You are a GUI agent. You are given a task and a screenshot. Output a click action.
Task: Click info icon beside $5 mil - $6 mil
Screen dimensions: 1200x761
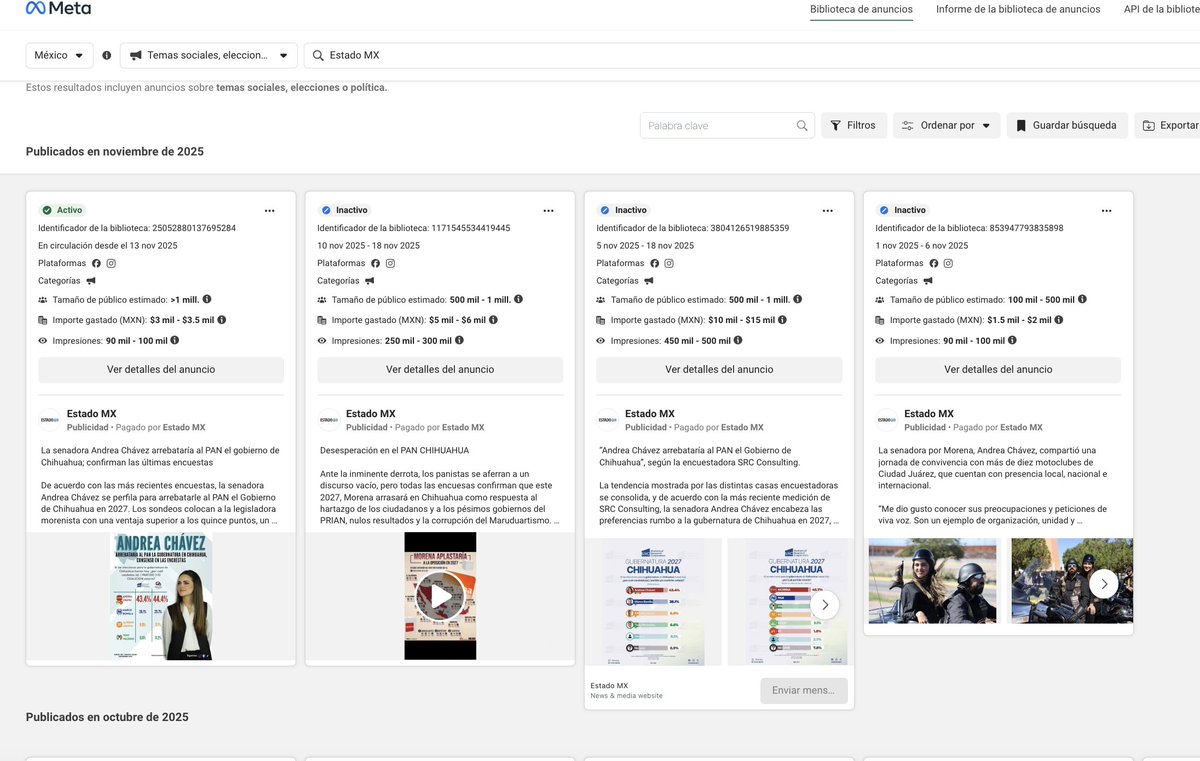[x=493, y=320]
